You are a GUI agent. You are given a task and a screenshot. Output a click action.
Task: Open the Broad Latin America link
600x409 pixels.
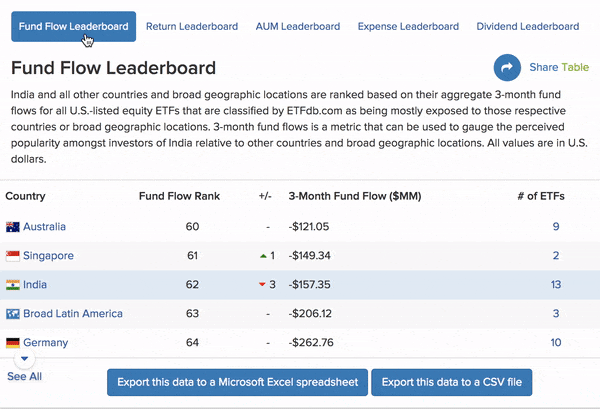tap(75, 314)
